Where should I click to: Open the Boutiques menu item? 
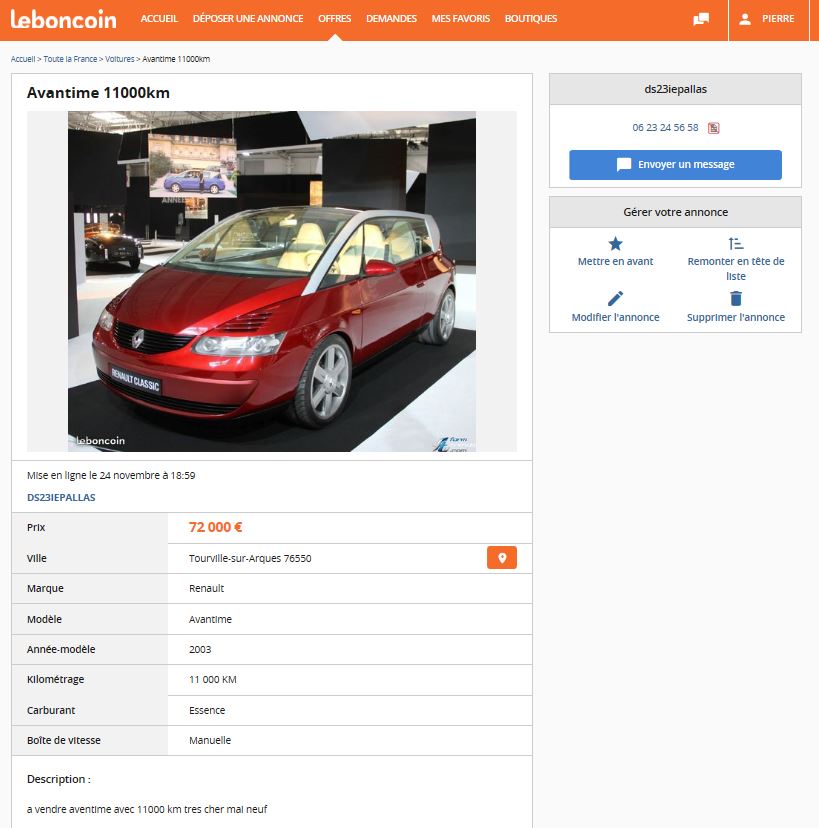tap(531, 19)
